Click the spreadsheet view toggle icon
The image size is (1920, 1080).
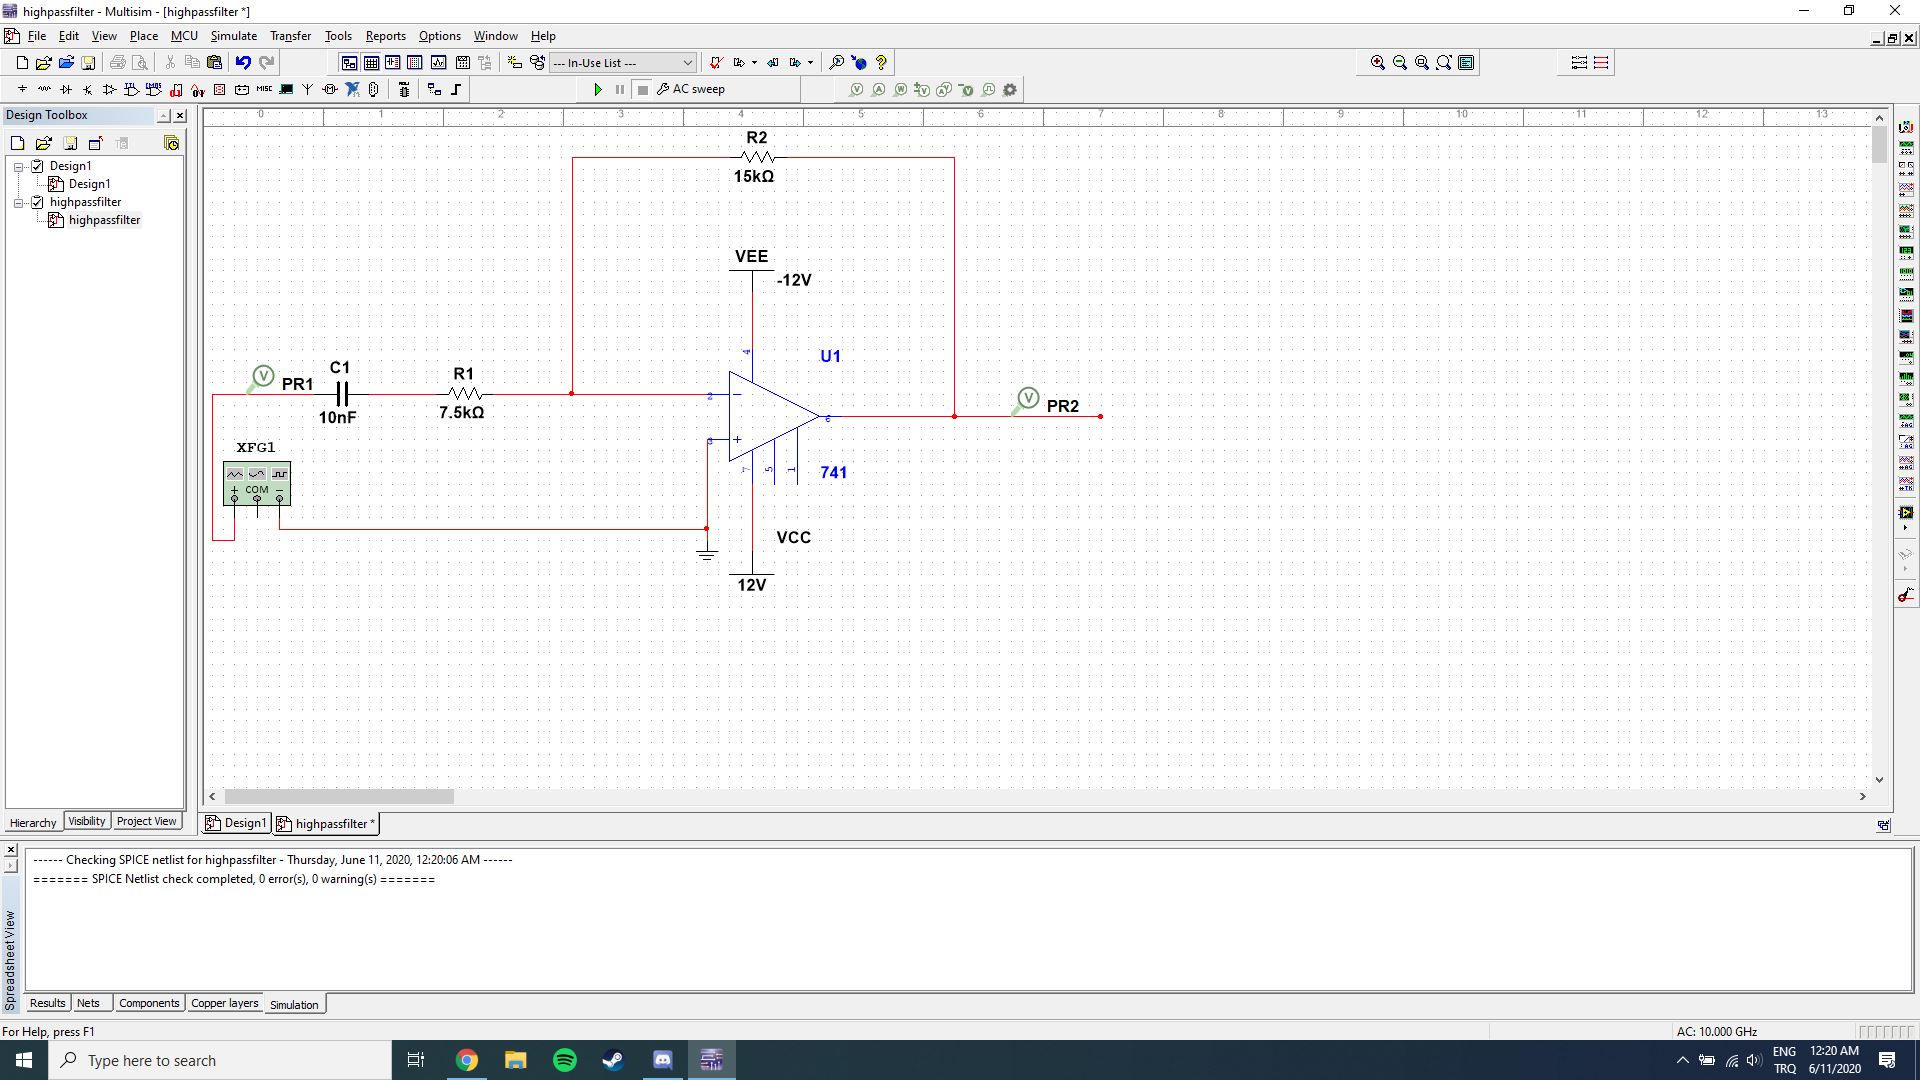coord(12,870)
